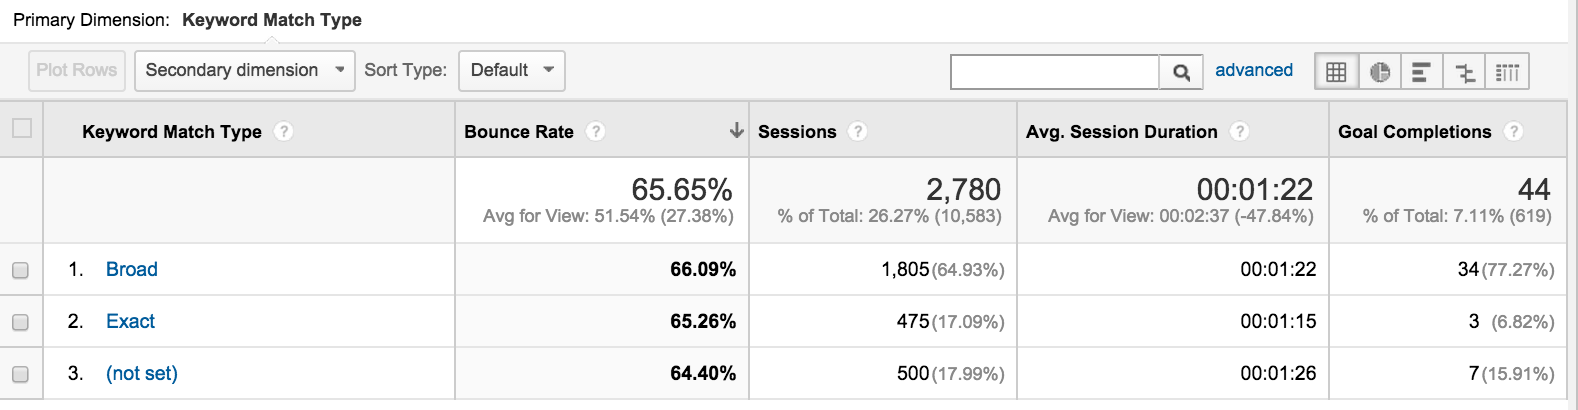Switch to the Pivot table view
This screenshot has width=1578, height=410.
pos(1508,72)
